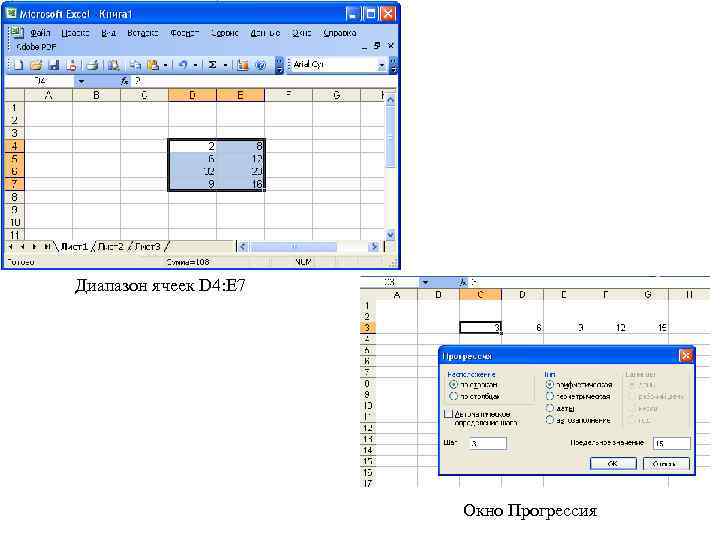The width and height of the screenshot is (720, 540).
Task: Launch the Chart Wizard toolbar icon
Action: (x=243, y=65)
